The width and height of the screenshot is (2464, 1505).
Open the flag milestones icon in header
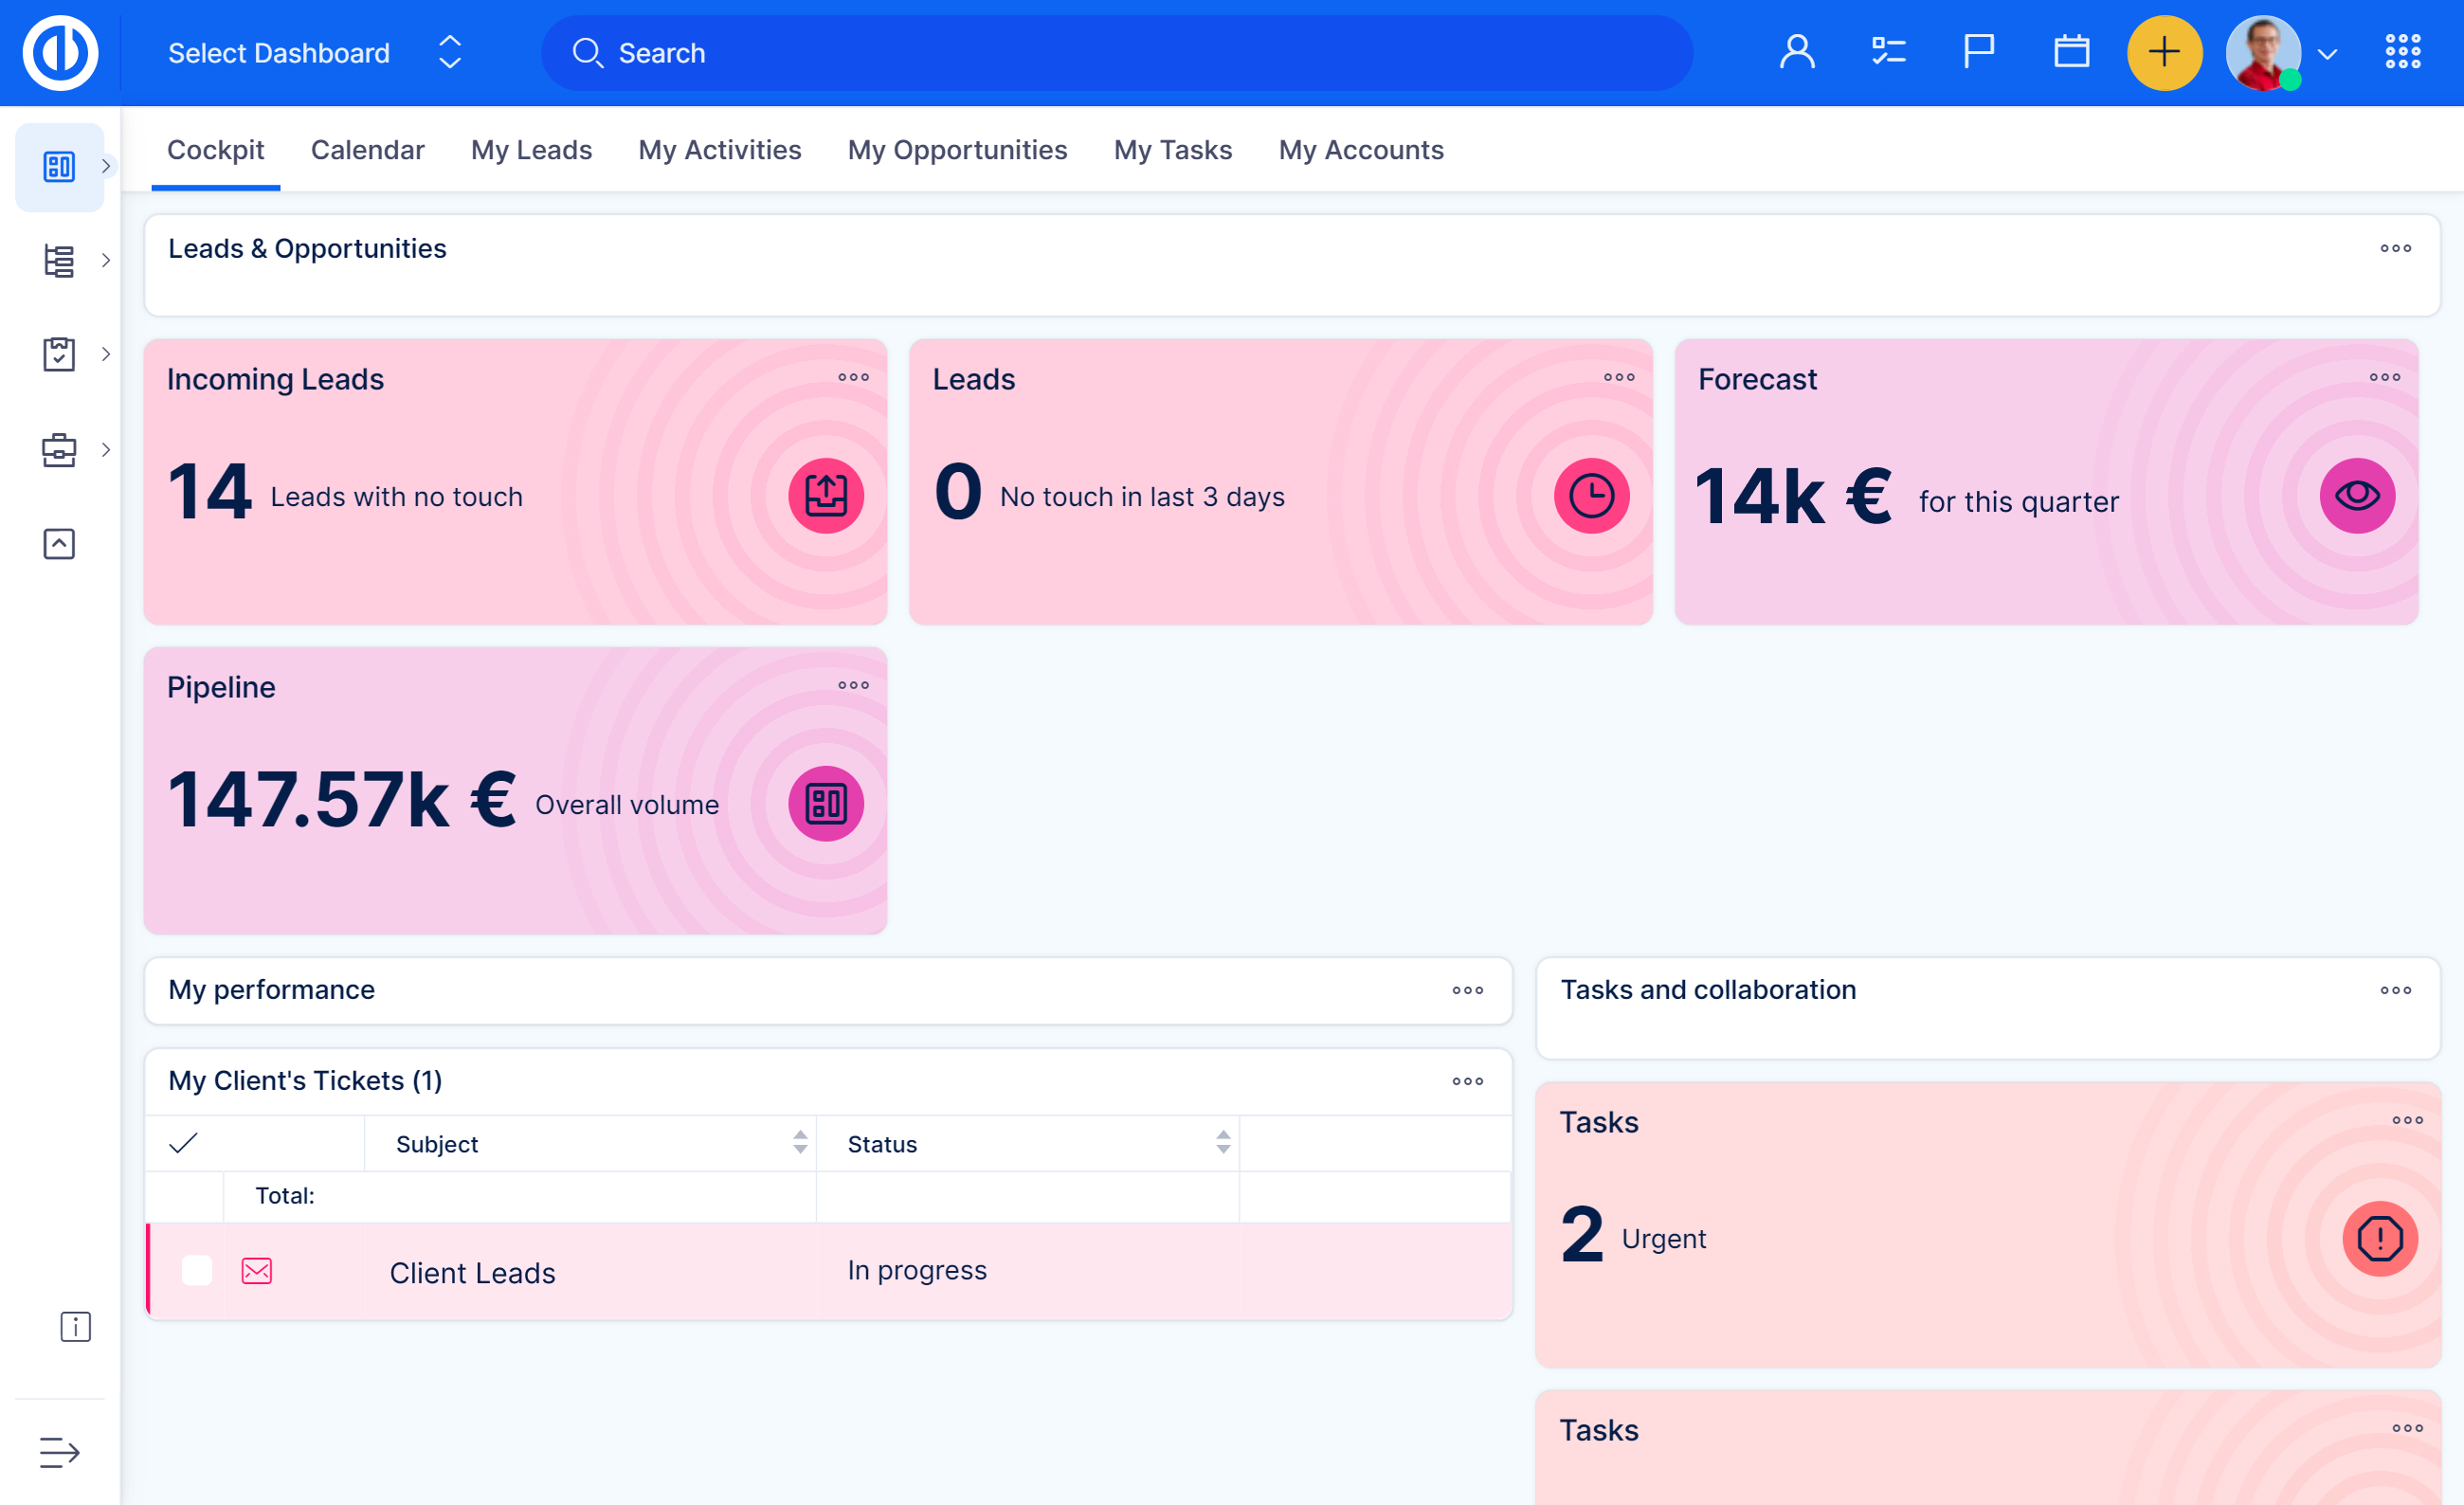coord(1978,52)
